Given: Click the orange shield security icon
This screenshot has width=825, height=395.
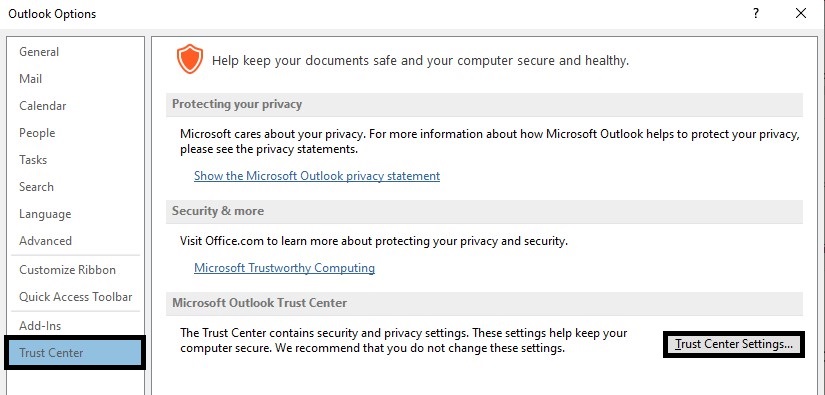Looking at the screenshot, I should point(189,59).
